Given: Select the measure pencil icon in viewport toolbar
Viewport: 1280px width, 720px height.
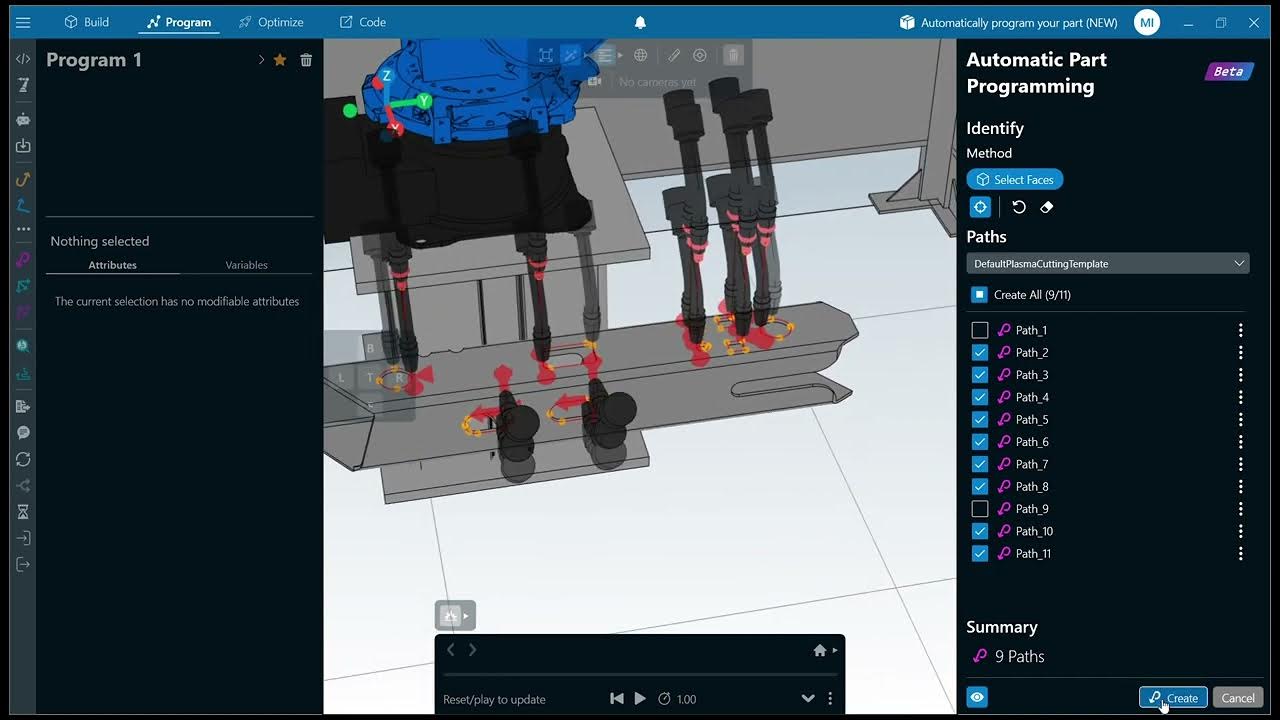Looking at the screenshot, I should (x=672, y=55).
